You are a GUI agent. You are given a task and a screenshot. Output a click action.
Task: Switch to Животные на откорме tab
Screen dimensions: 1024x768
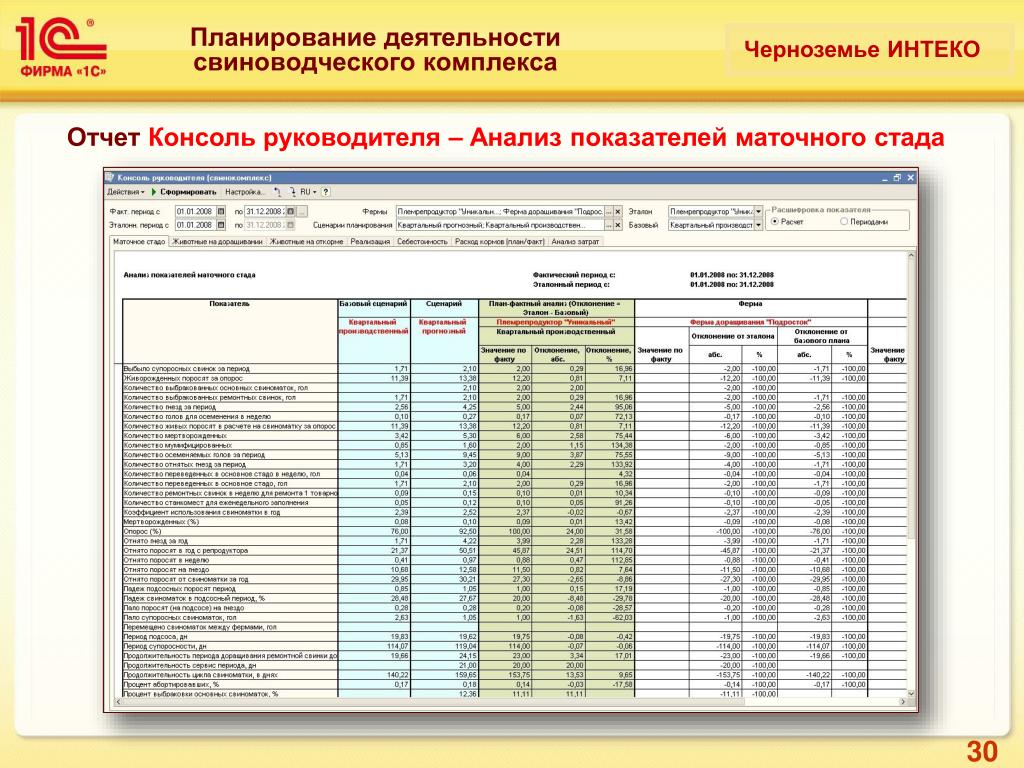click(x=306, y=242)
